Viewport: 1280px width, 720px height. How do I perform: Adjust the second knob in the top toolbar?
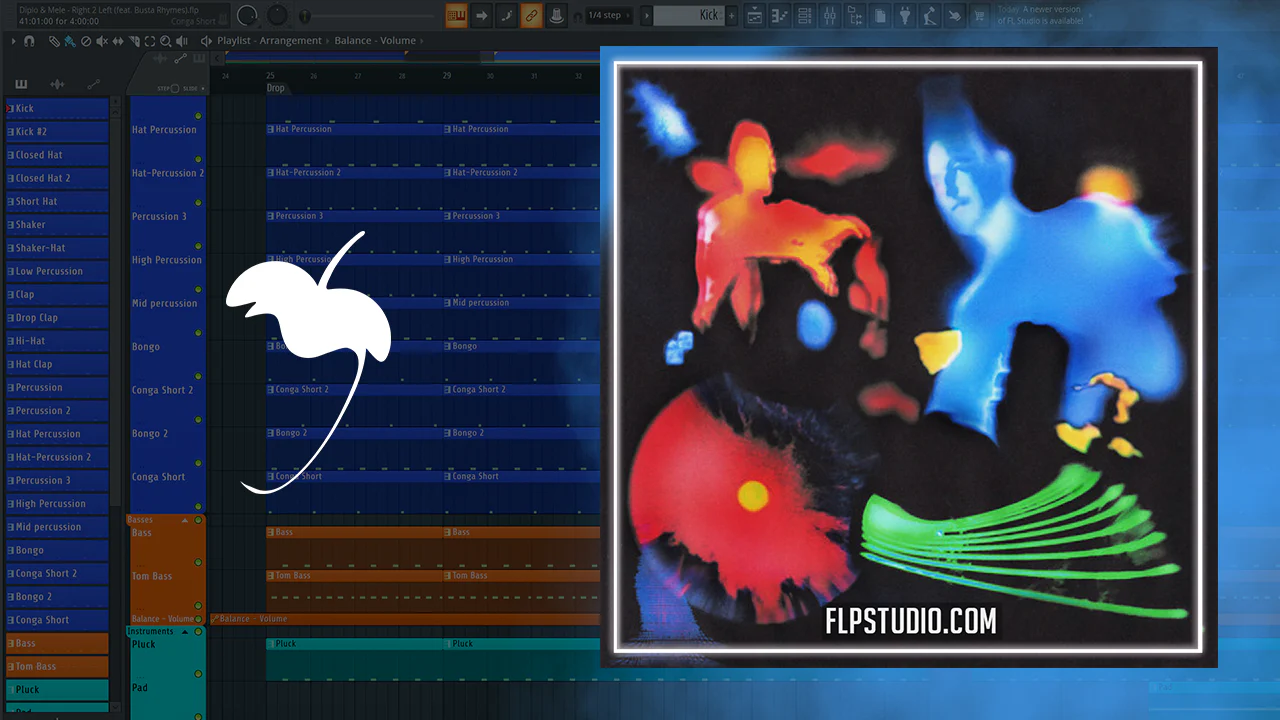[x=277, y=15]
